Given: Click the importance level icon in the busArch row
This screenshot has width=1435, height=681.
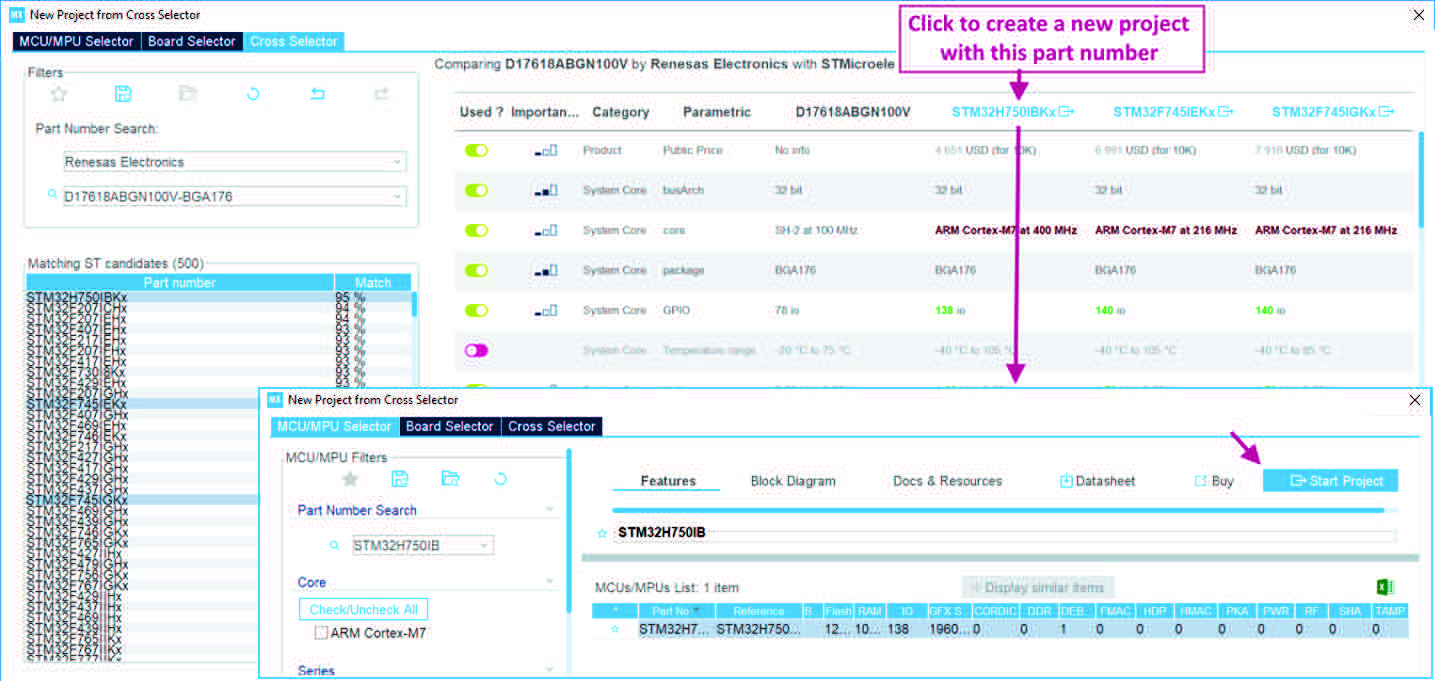Looking at the screenshot, I should click(545, 190).
